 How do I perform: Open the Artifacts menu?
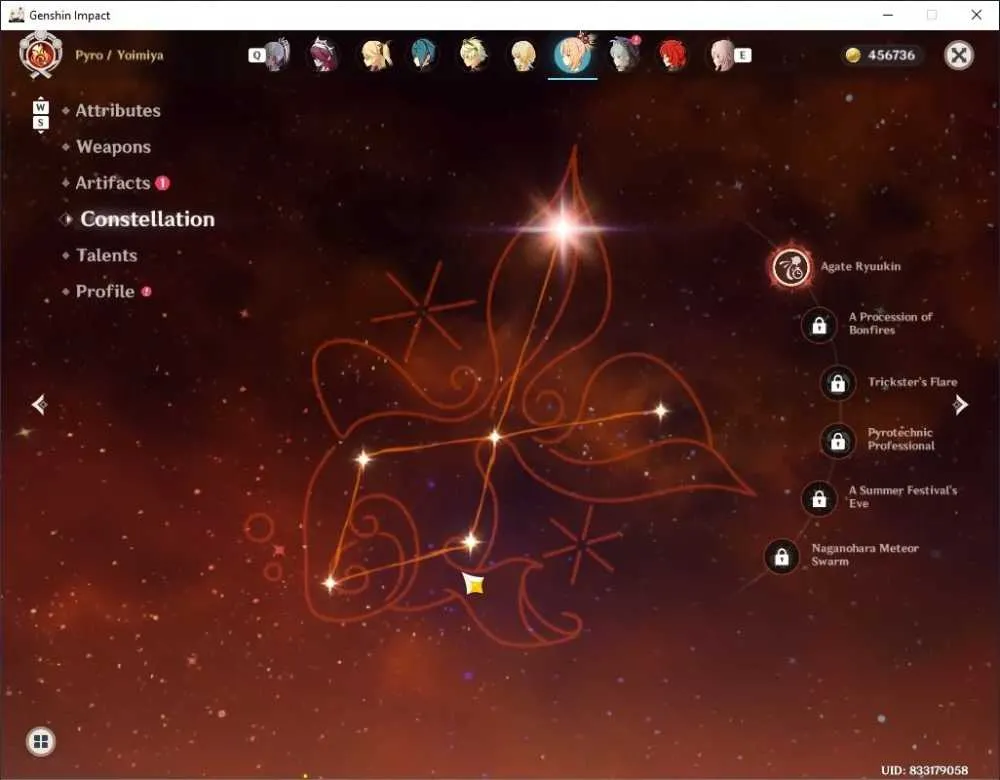point(113,183)
